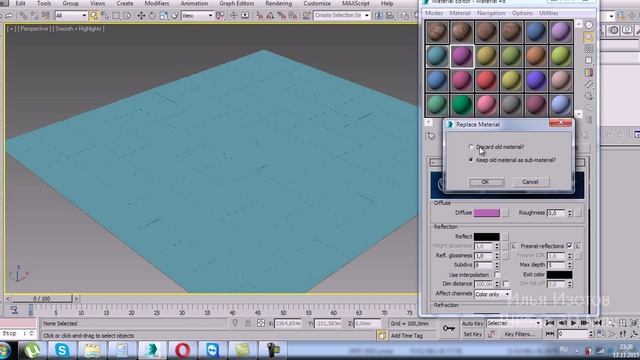Screen dimensions: 640x360
Task: Toggle the Percent Snap icon
Action: pos(282,16)
